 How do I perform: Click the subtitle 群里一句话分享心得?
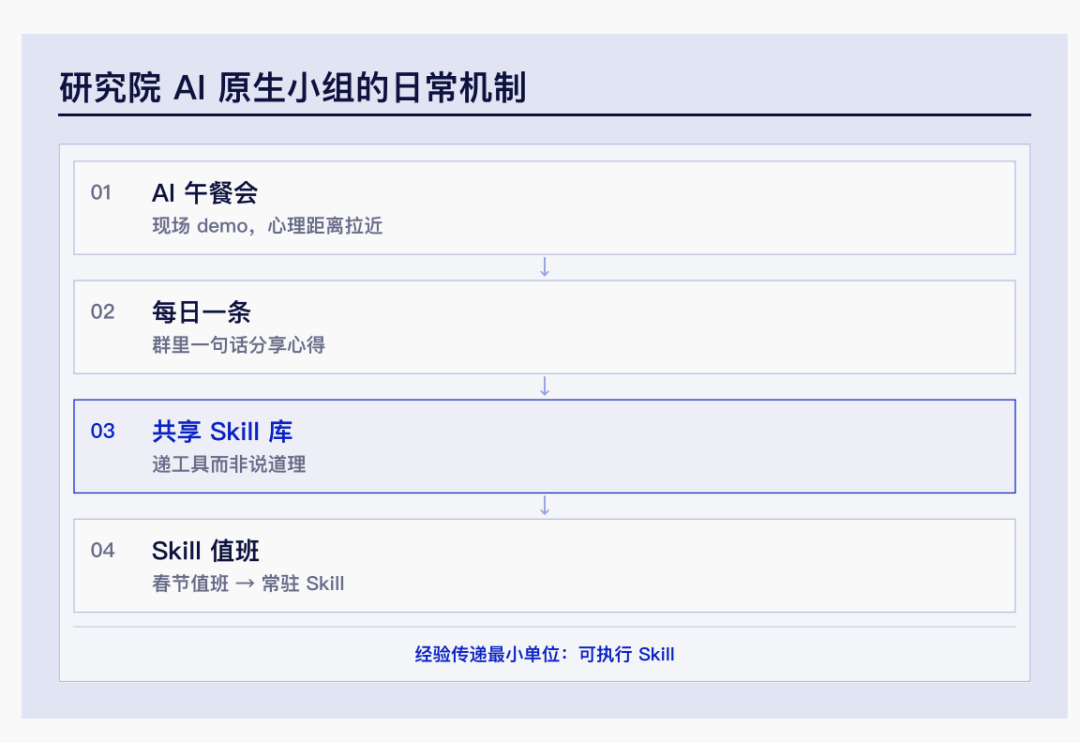click(238, 345)
